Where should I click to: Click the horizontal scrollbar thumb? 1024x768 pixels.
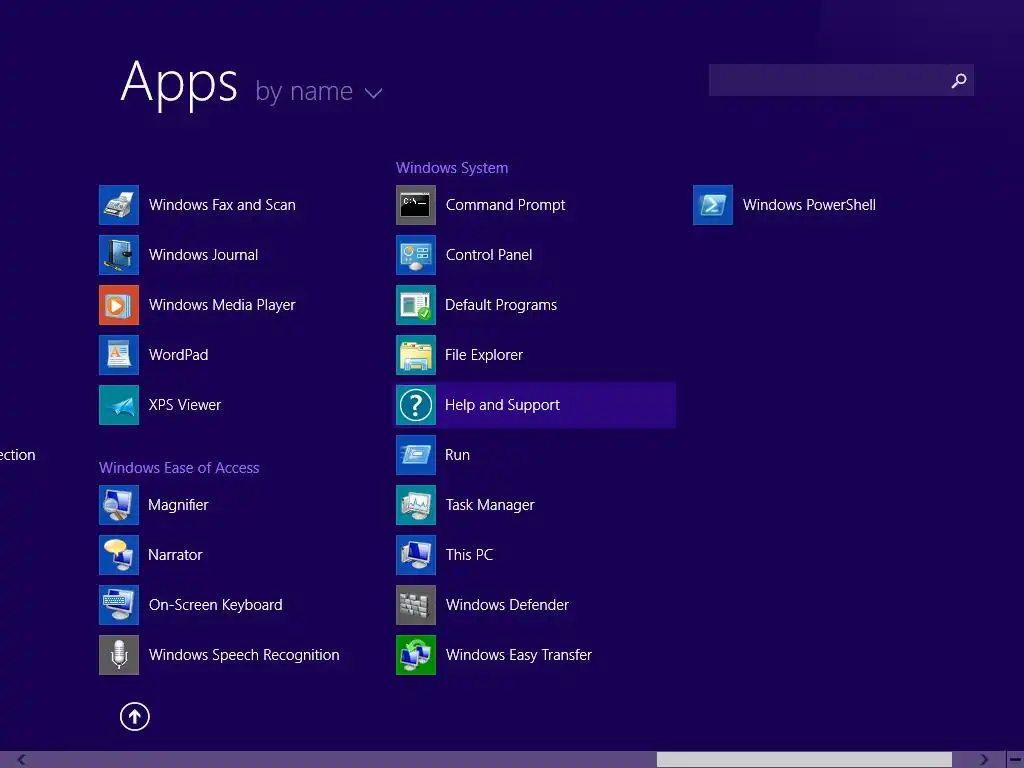pos(804,760)
